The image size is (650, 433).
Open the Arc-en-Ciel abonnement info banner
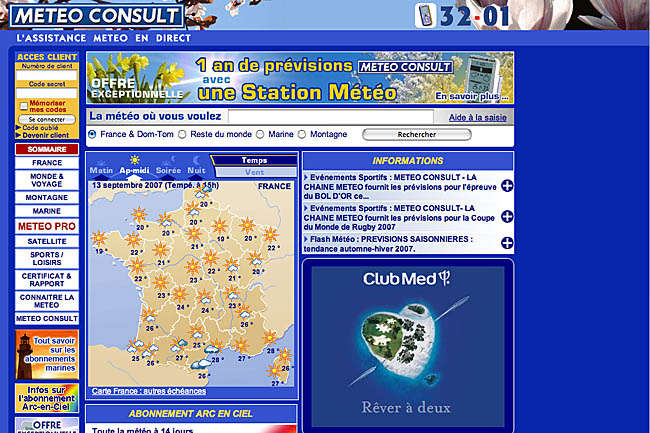tap(47, 398)
